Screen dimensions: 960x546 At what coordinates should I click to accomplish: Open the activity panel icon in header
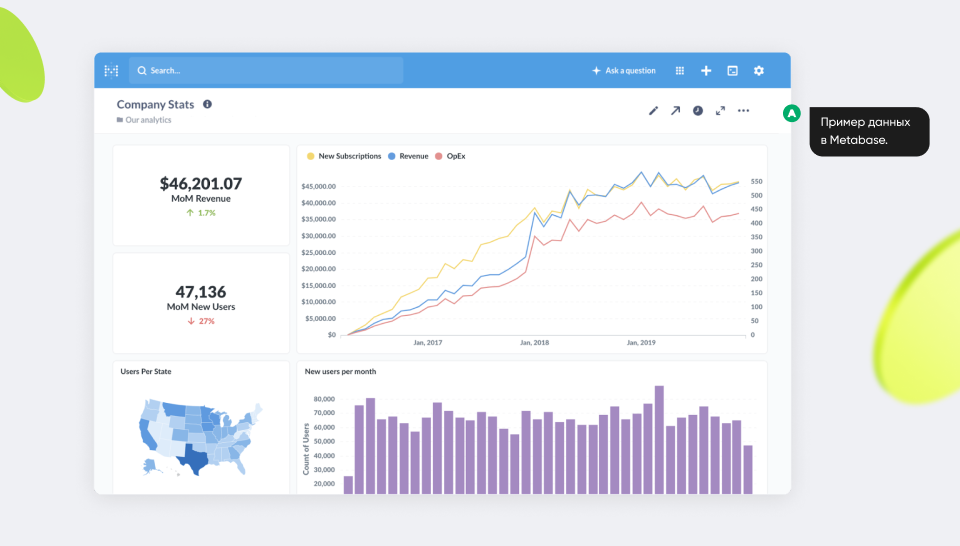tap(733, 71)
